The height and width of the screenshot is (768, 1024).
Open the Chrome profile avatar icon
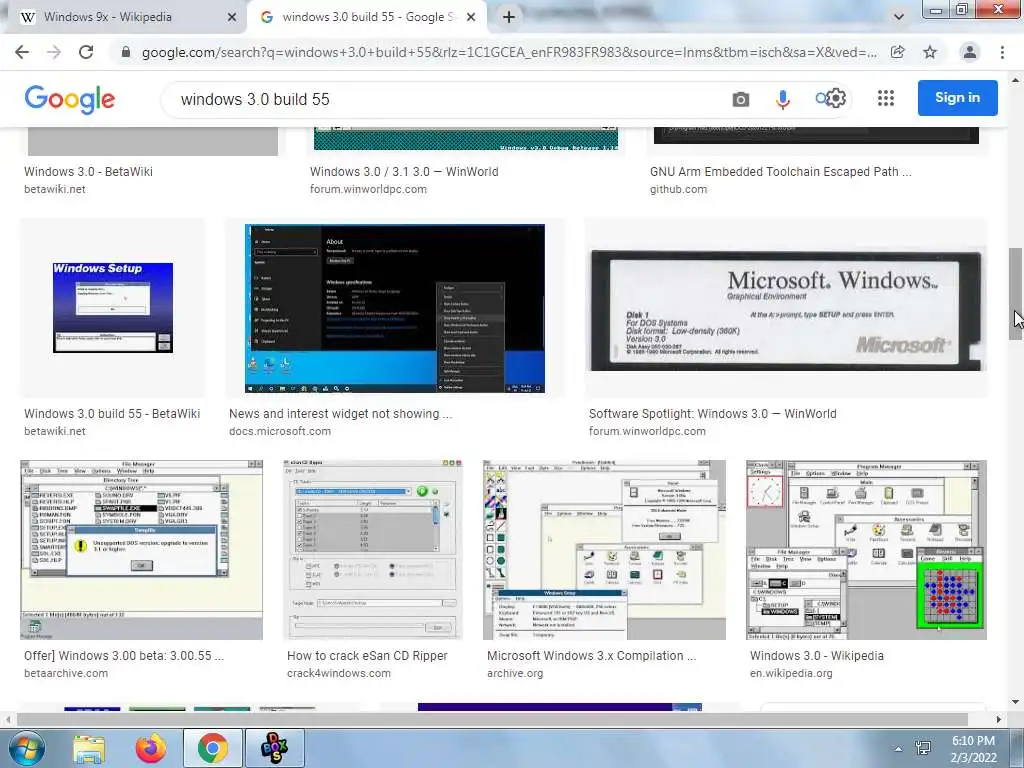(x=970, y=52)
